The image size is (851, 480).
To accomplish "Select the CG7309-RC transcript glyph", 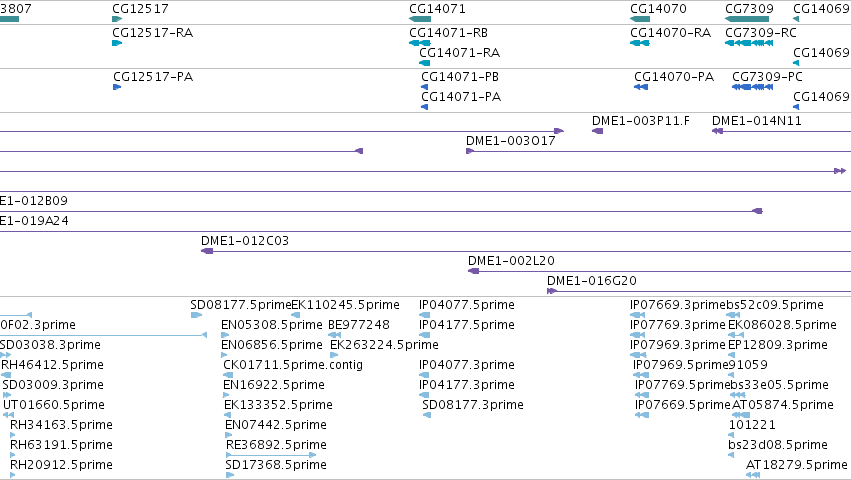I will [749, 43].
